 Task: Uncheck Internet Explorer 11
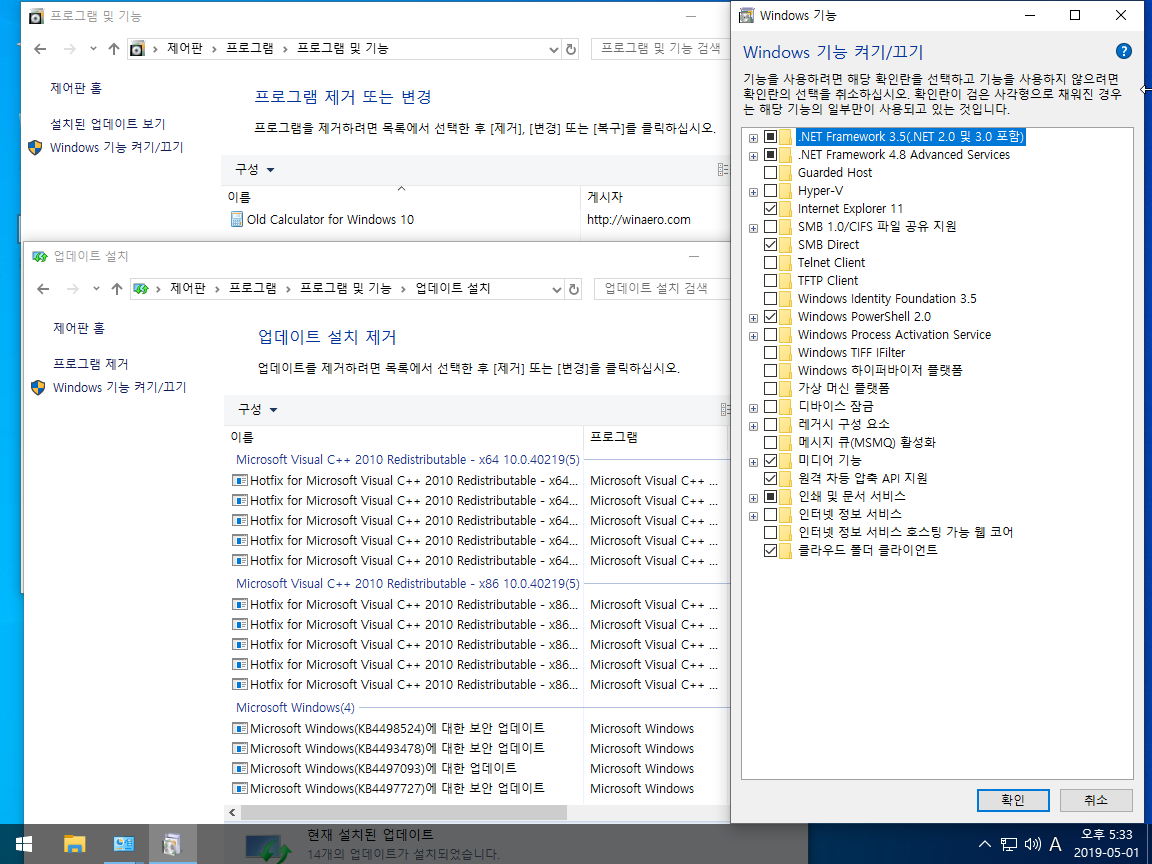tap(770, 209)
